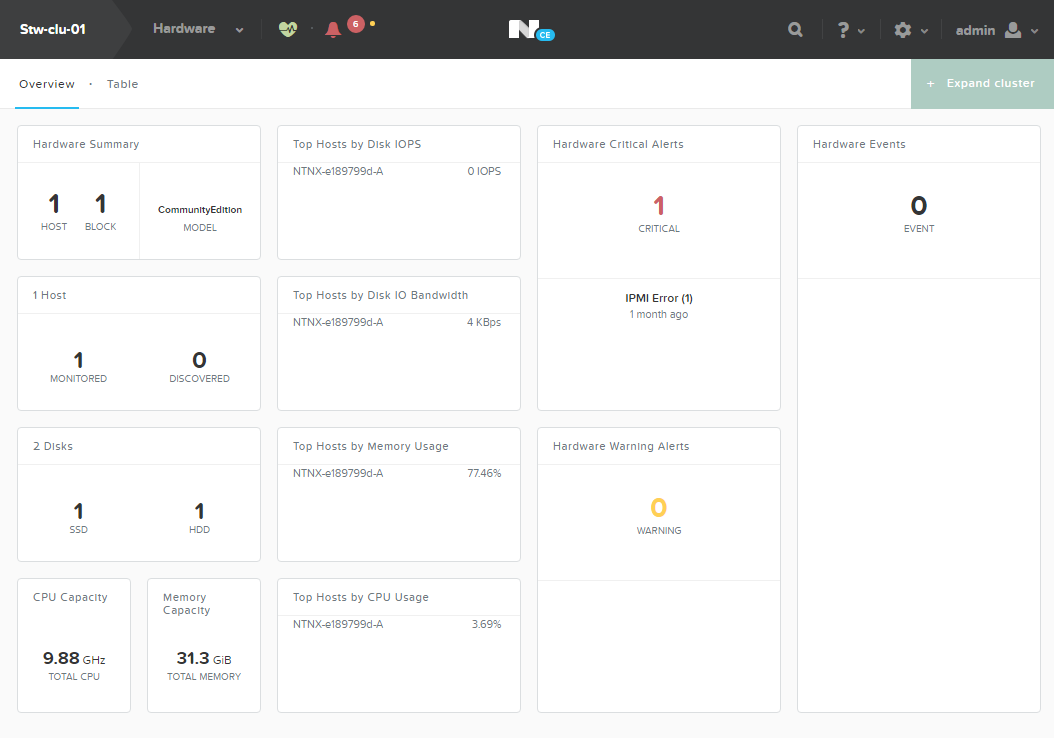Open the search tool
The height and width of the screenshot is (738, 1054).
click(x=795, y=29)
